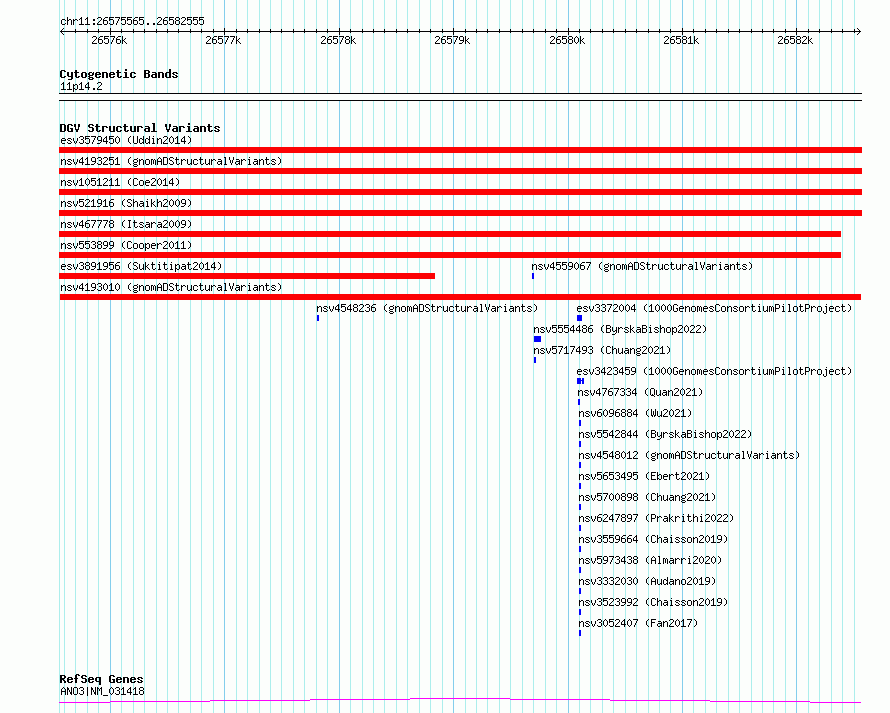Click the chr11:26575565..26582555 coordinates text
890x713 pixels.
pos(132,21)
